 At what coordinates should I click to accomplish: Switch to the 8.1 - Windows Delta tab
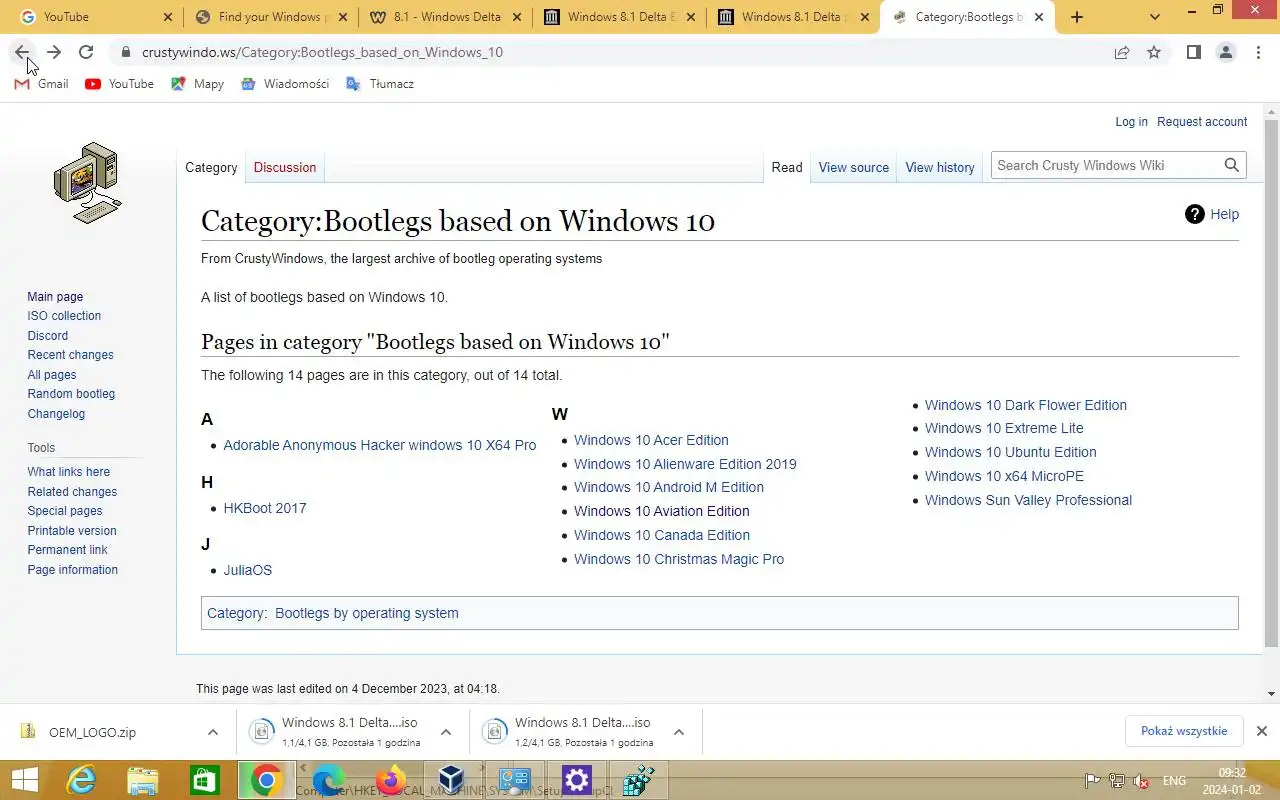click(447, 17)
